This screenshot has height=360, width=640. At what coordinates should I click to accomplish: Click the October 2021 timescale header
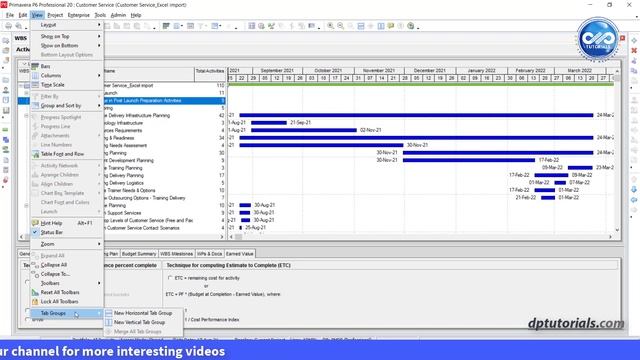click(x=328, y=71)
